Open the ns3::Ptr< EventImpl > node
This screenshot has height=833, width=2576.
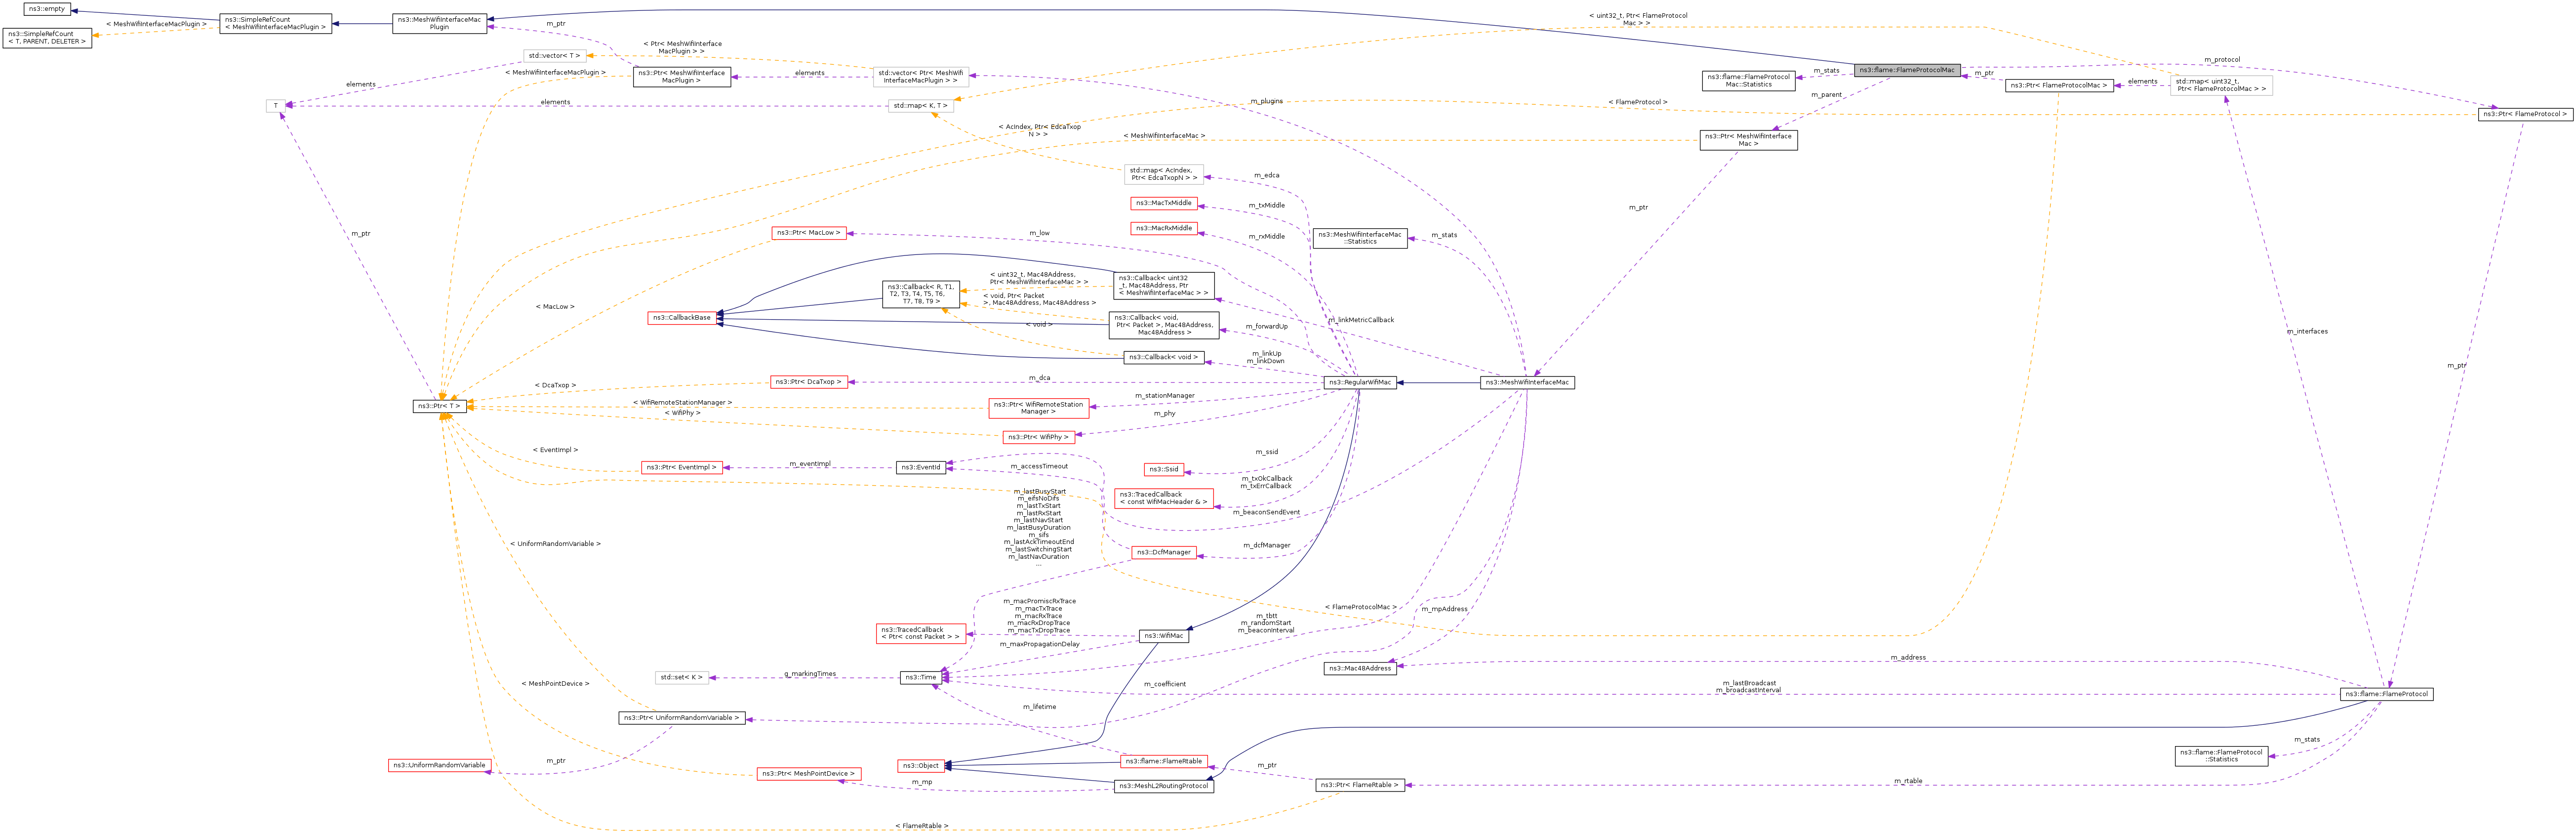[681, 467]
